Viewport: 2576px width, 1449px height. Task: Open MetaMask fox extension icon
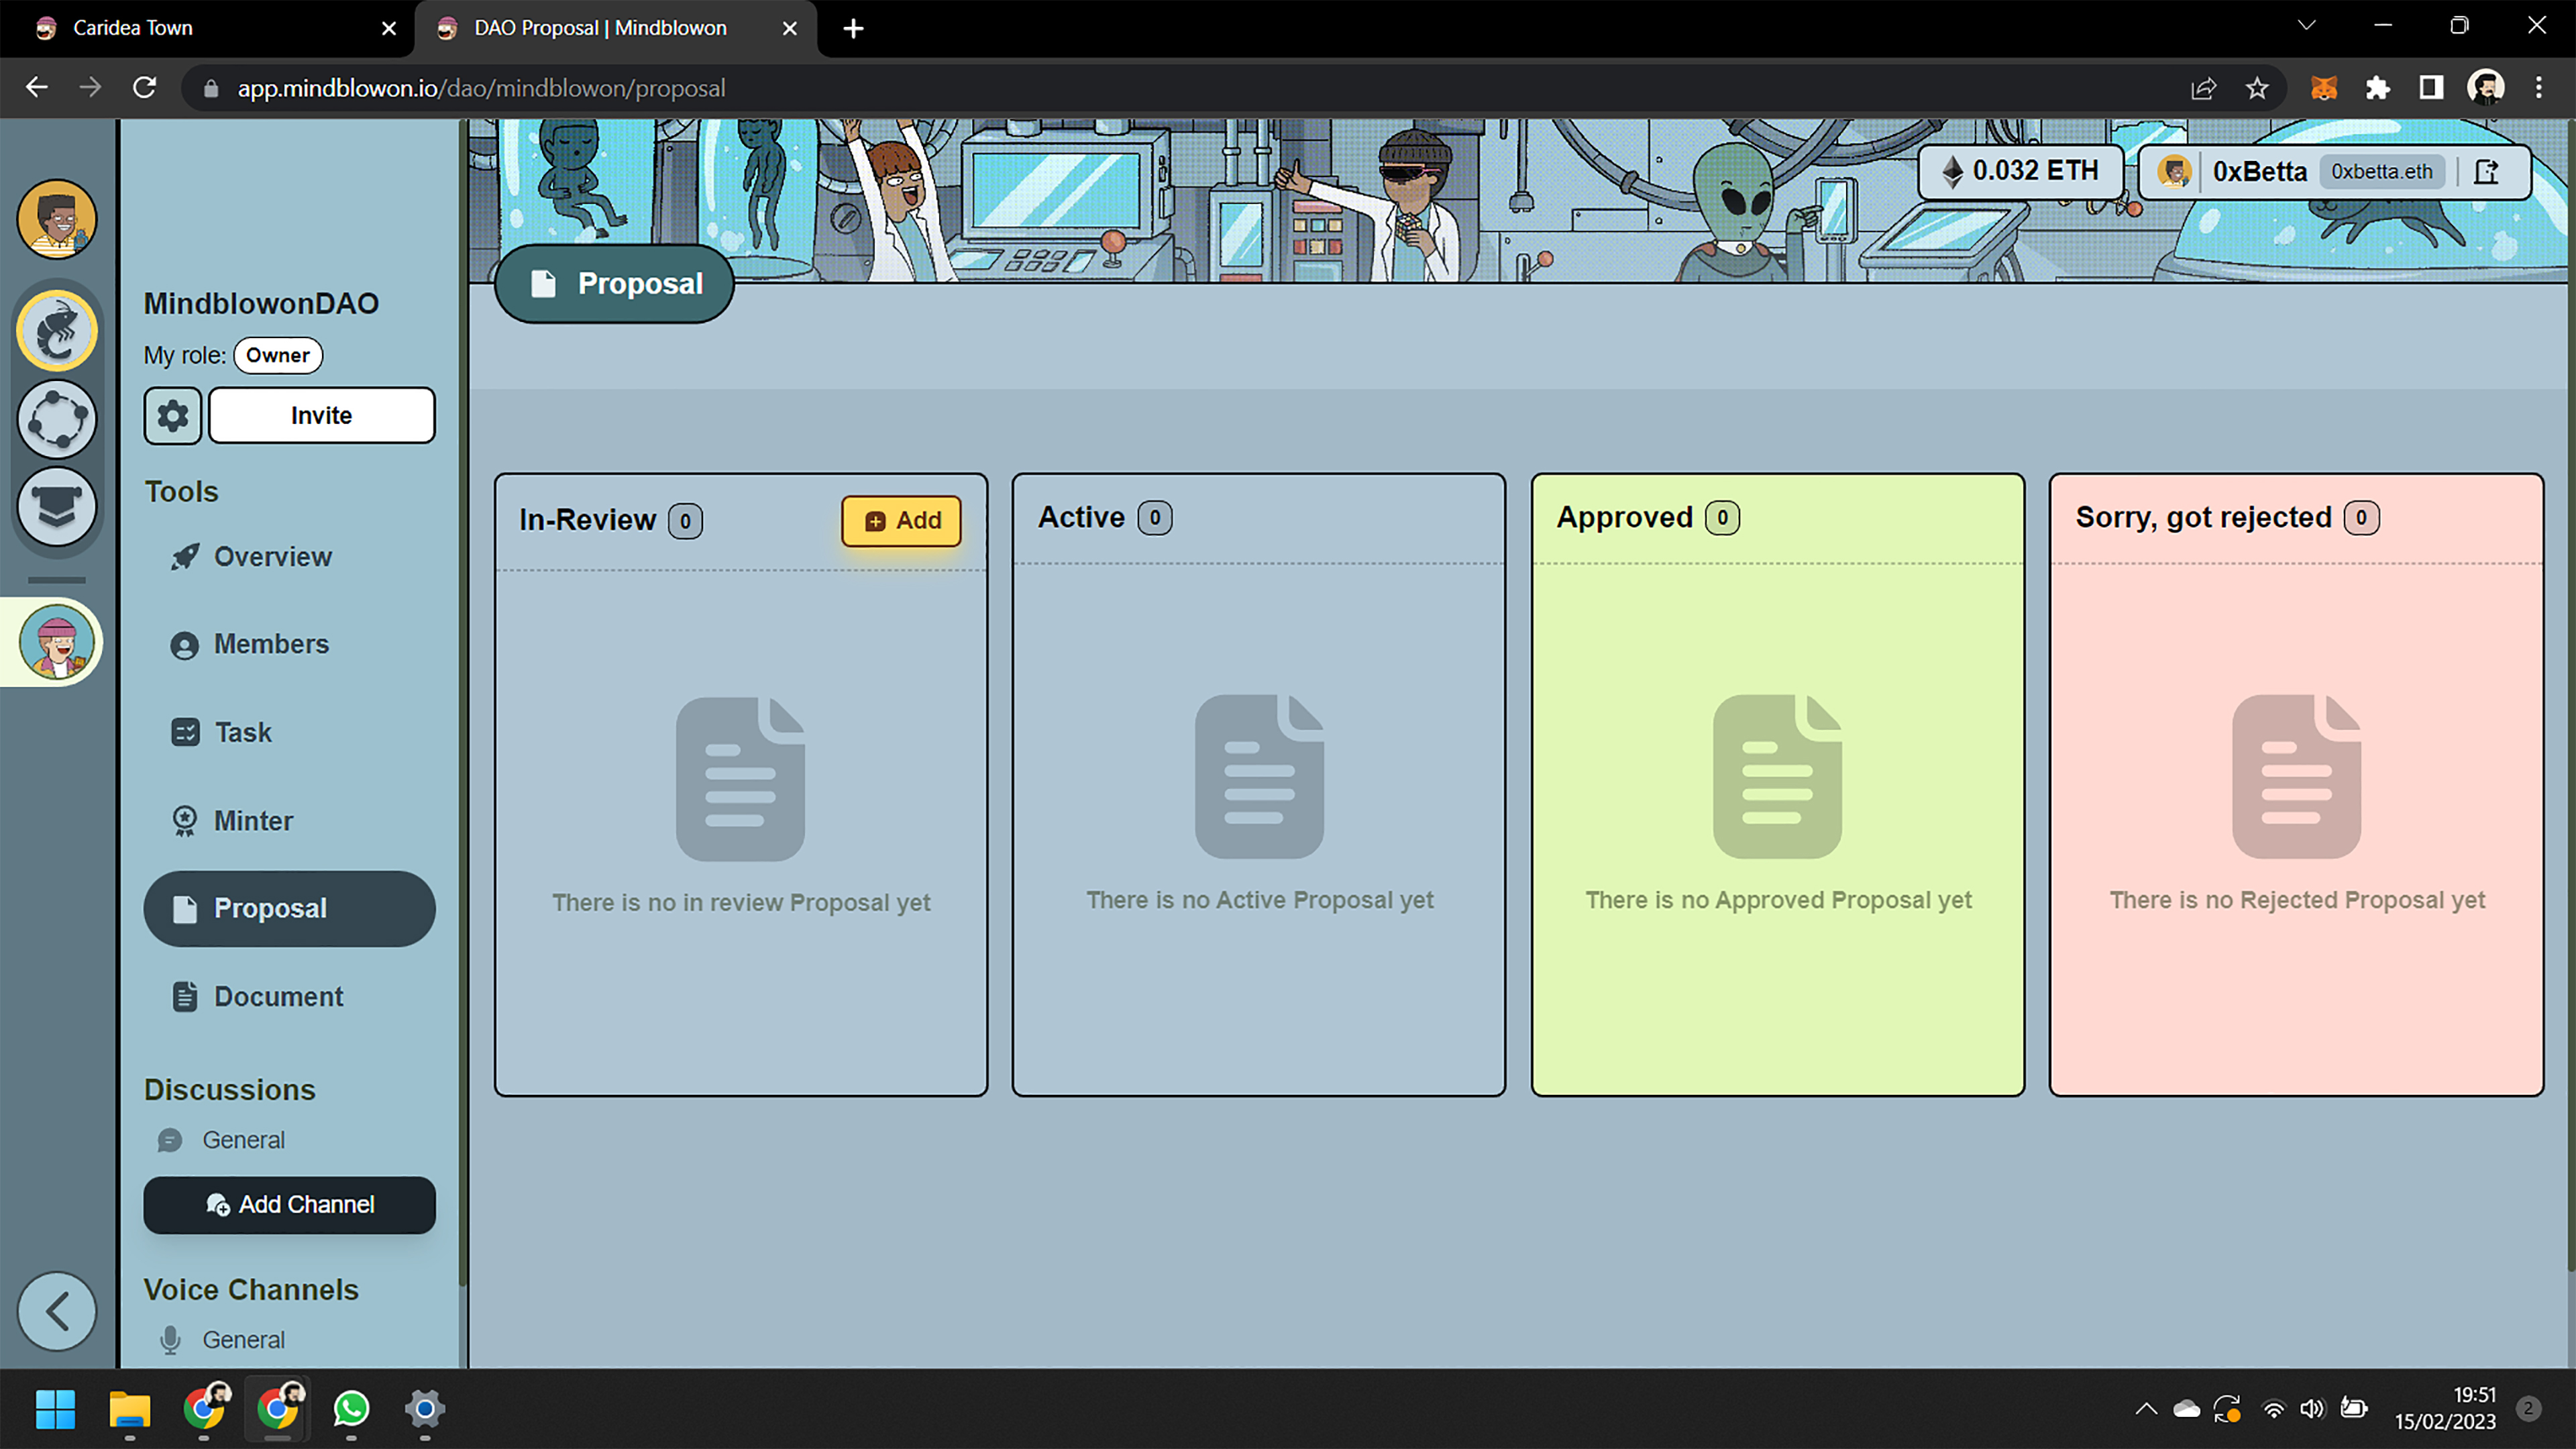2324,88
